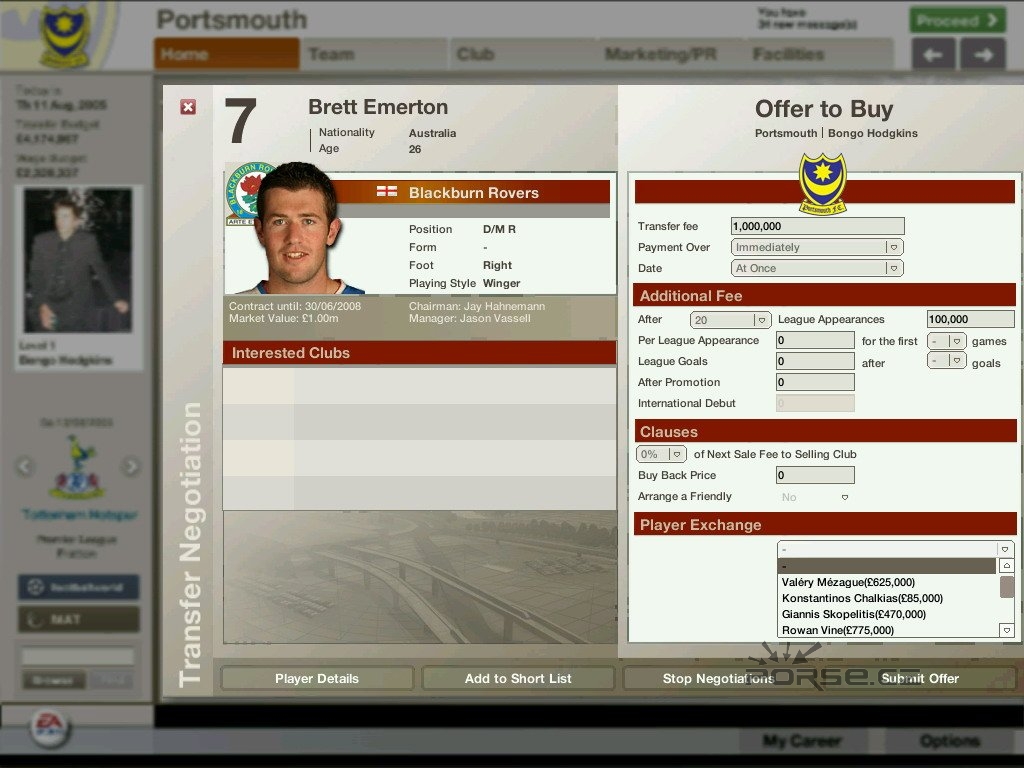This screenshot has height=768, width=1024.
Task: Show next fixture with right arrow beside Tottenham
Action: coord(130,466)
